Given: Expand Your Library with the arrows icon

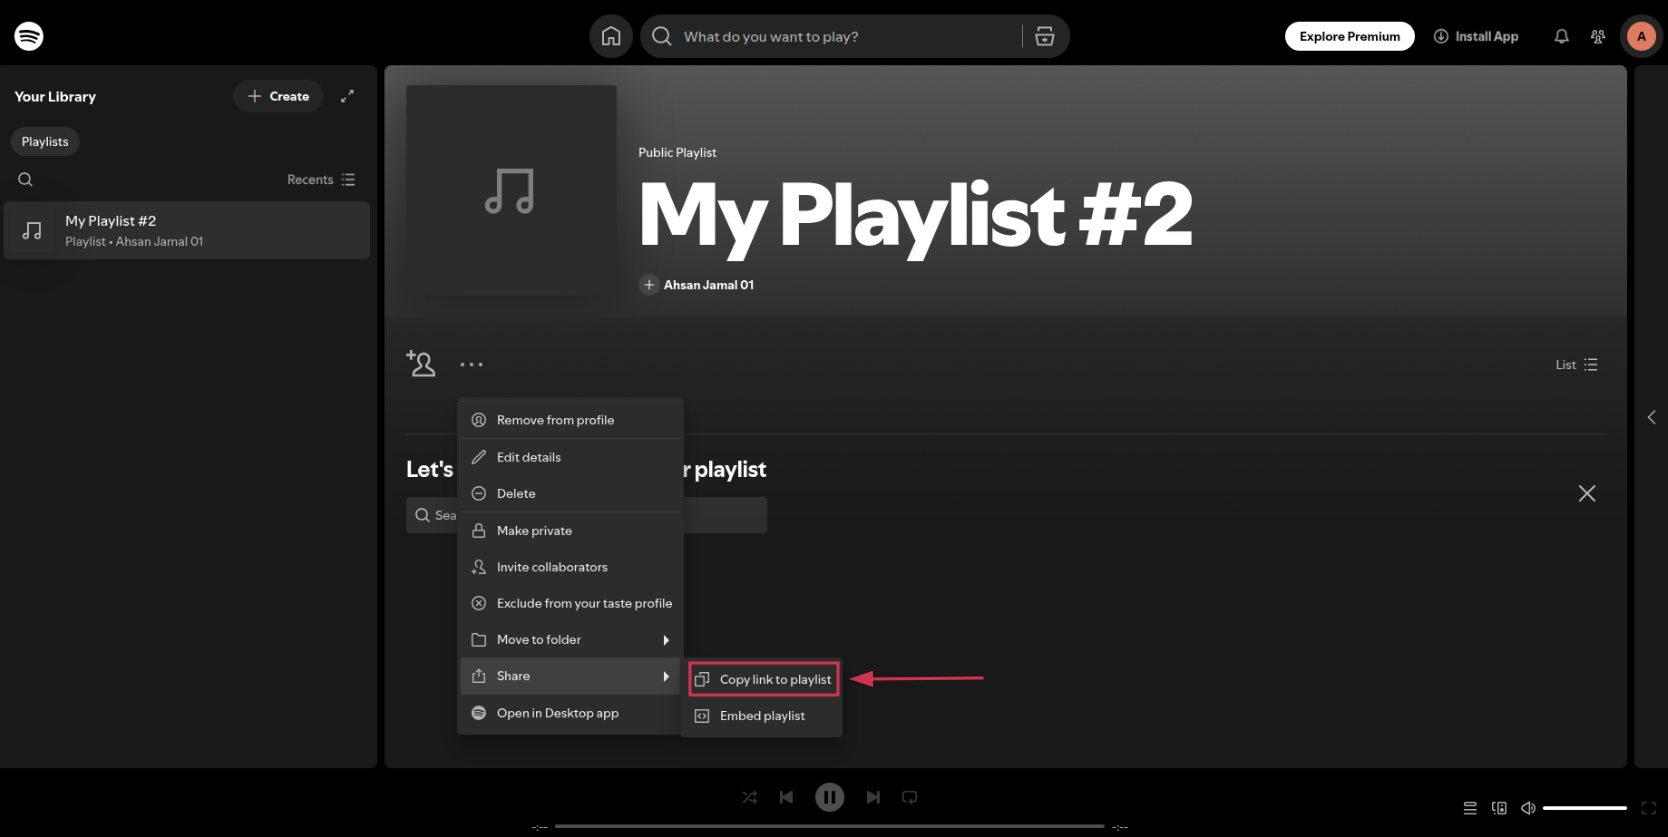Looking at the screenshot, I should point(347,96).
